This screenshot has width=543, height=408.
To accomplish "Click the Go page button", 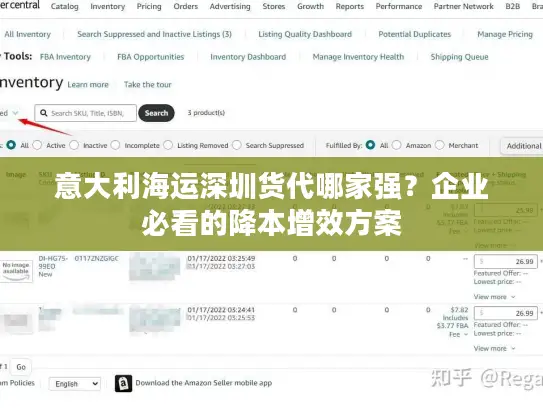I will click(21, 367).
